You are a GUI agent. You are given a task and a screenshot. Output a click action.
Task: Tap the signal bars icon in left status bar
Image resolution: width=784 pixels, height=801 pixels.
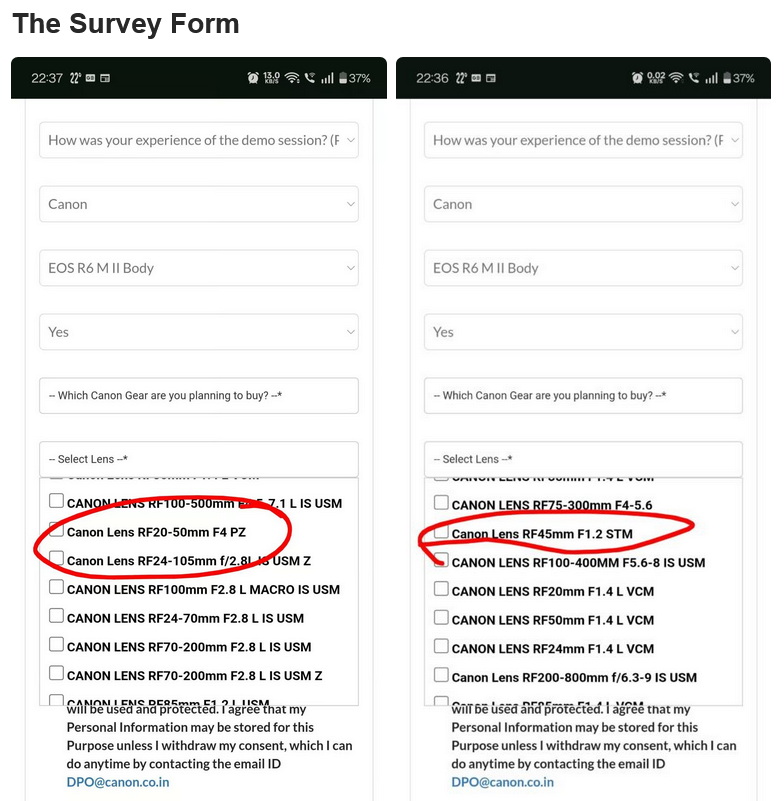pyautogui.click(x=326, y=78)
